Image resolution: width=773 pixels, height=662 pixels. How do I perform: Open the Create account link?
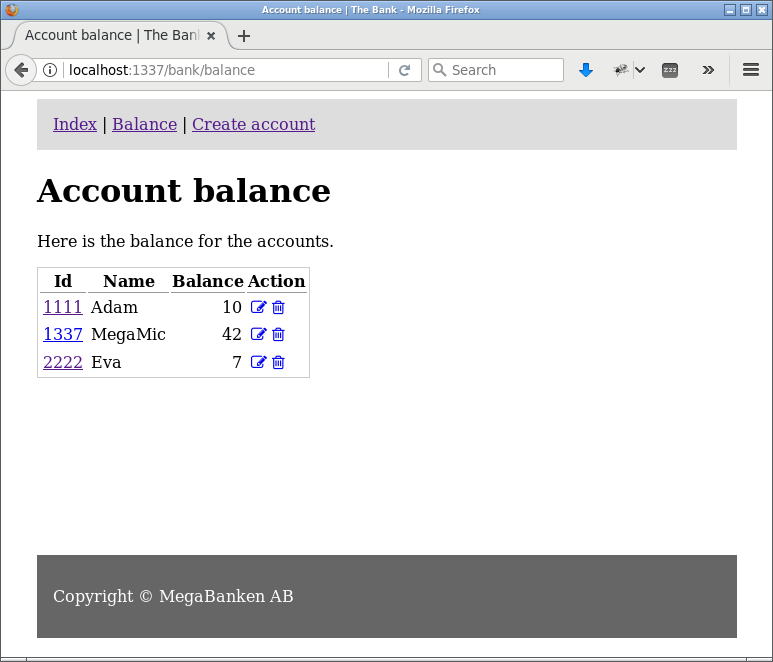point(253,124)
